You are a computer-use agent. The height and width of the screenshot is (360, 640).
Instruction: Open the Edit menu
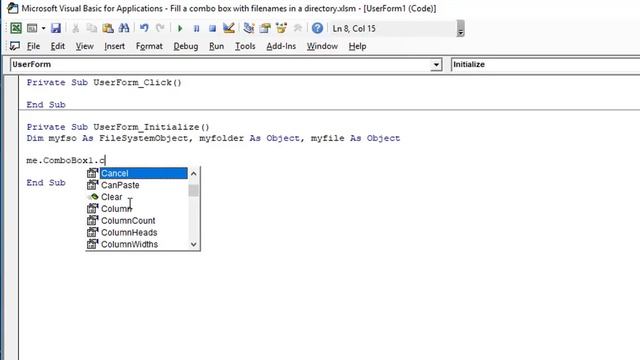[x=58, y=46]
